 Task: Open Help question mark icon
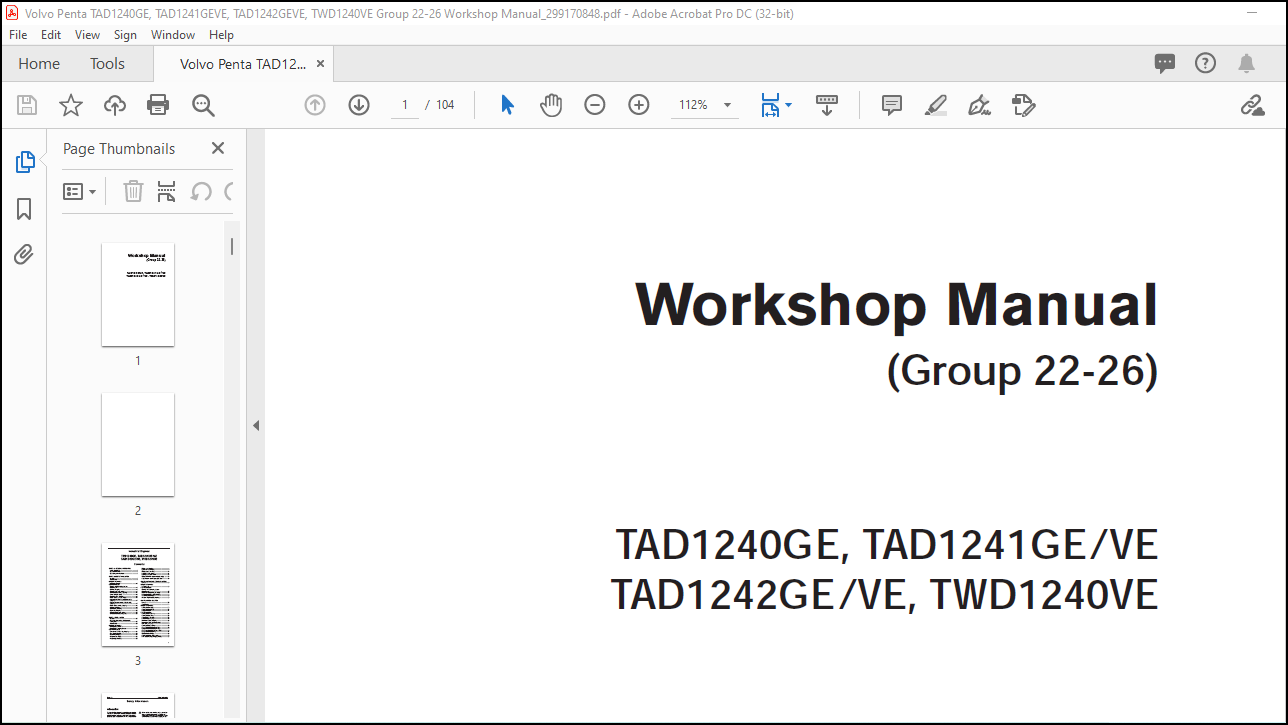click(x=1206, y=63)
